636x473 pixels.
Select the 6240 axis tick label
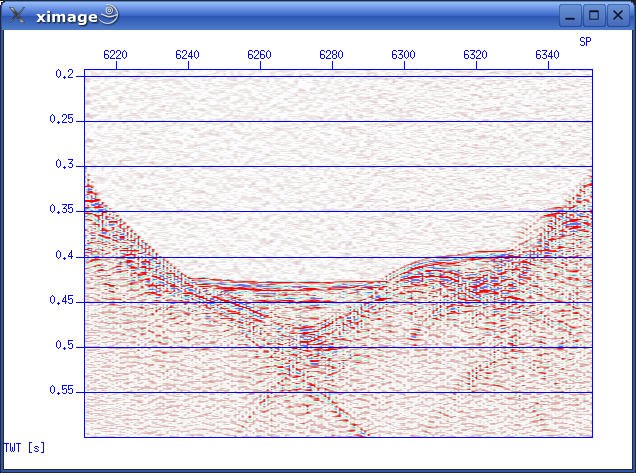[187, 55]
